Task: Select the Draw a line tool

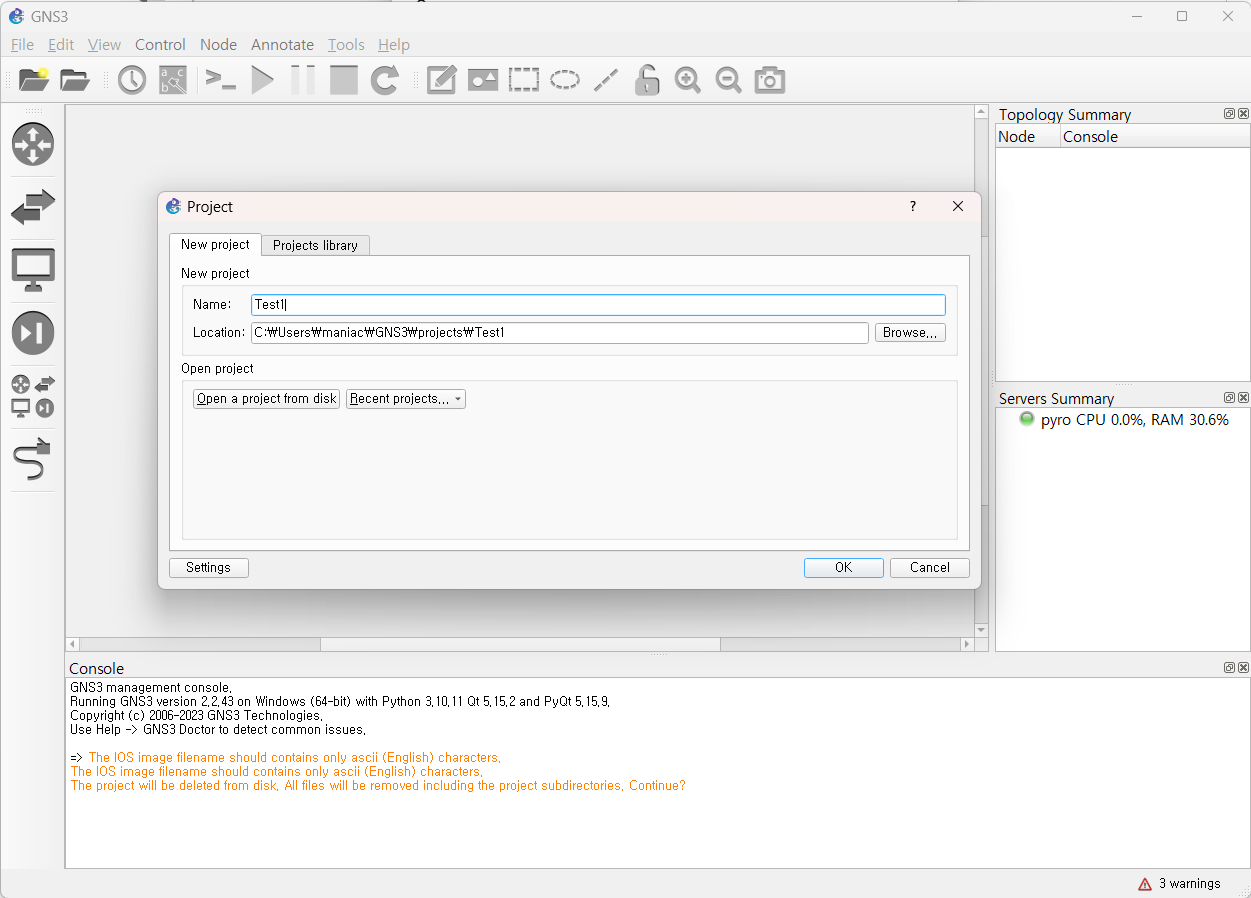Action: [606, 80]
